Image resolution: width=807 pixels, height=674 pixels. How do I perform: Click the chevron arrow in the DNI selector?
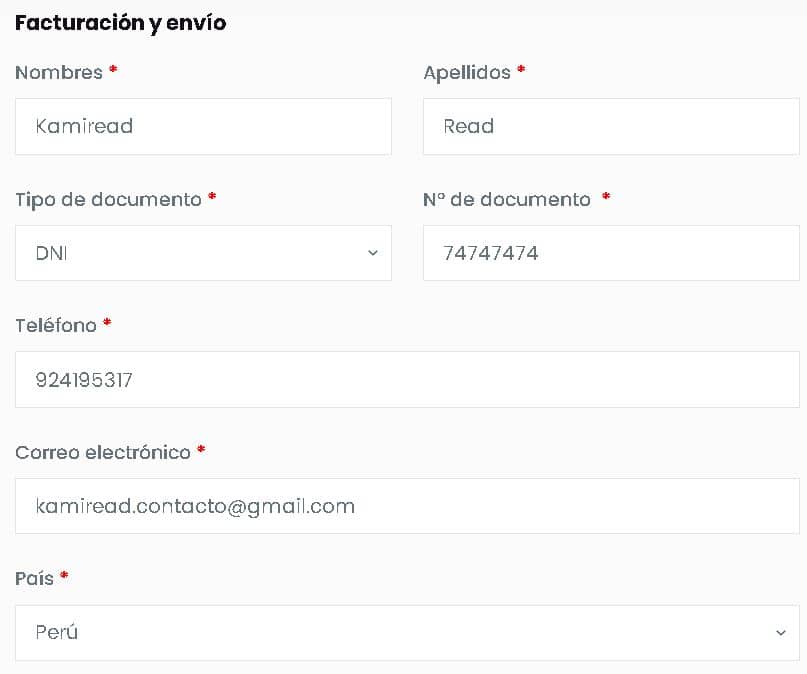tap(373, 253)
